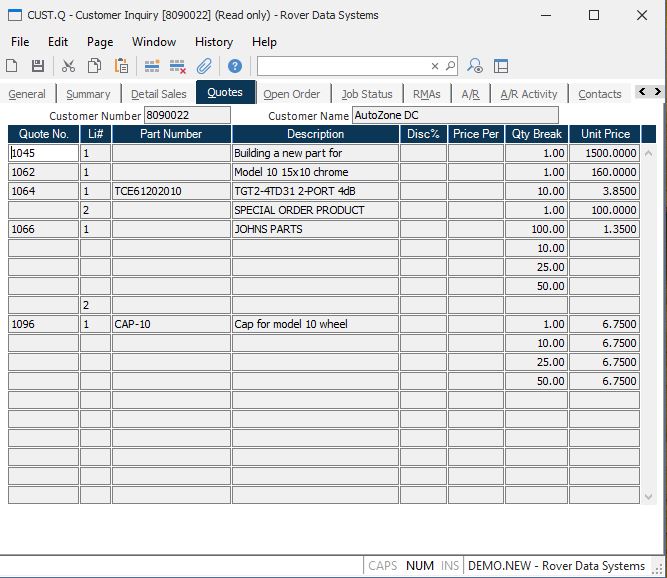Click the Copy icon in toolbar
667x578 pixels.
click(94, 66)
